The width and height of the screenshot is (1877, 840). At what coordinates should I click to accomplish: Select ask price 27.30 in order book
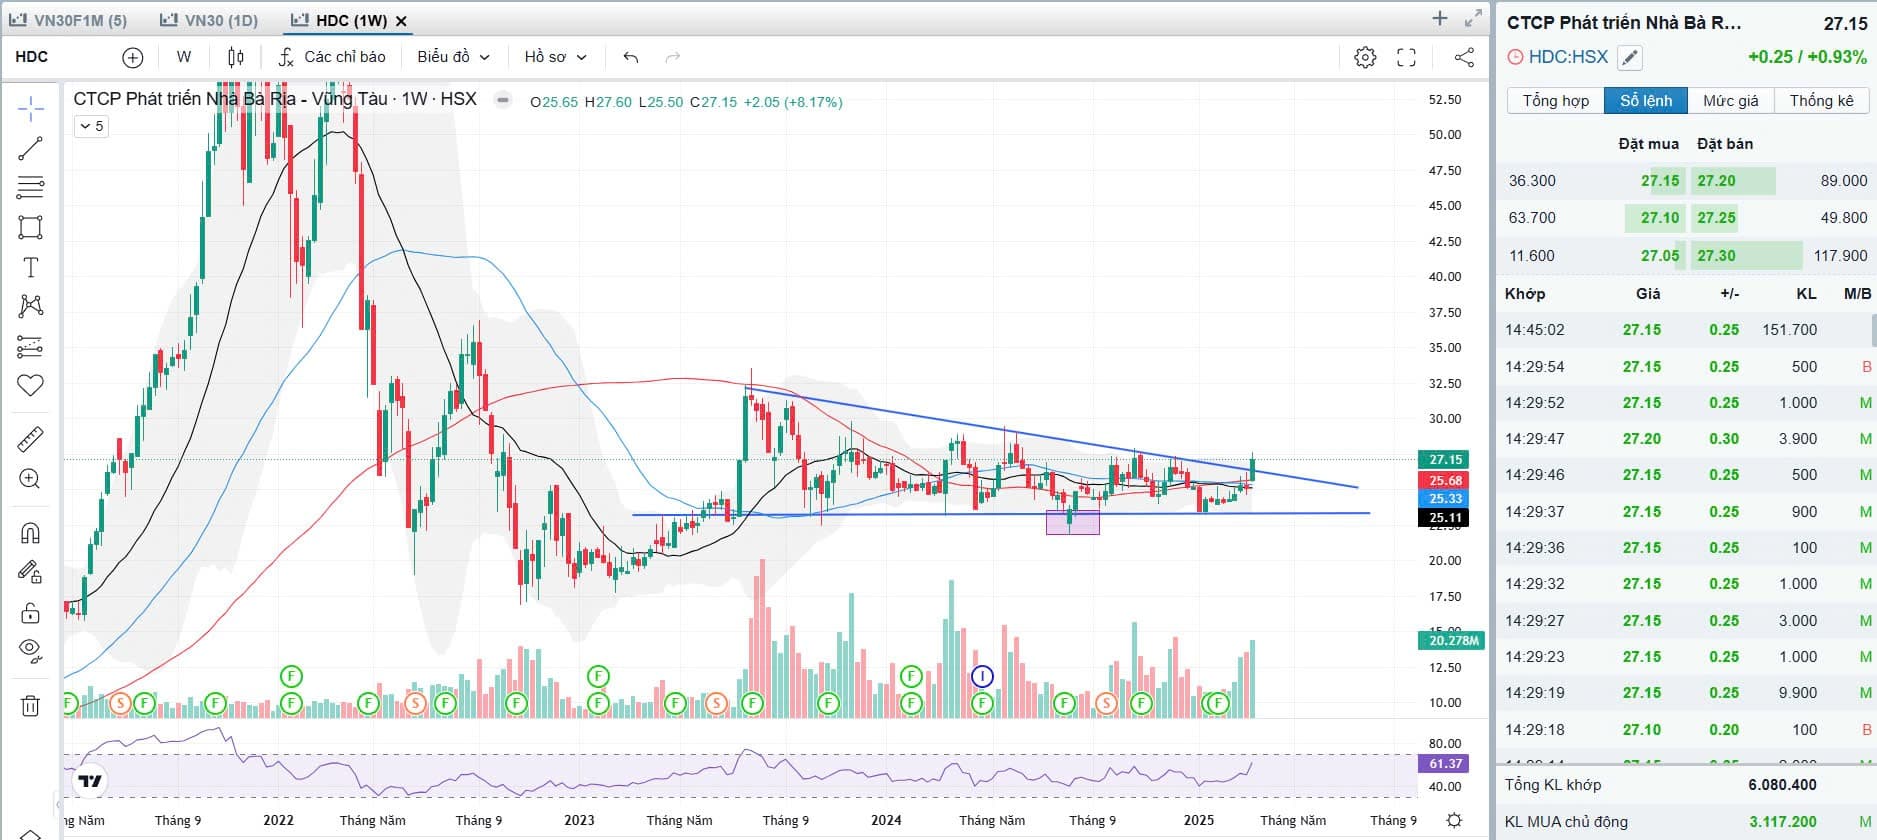pos(1717,256)
